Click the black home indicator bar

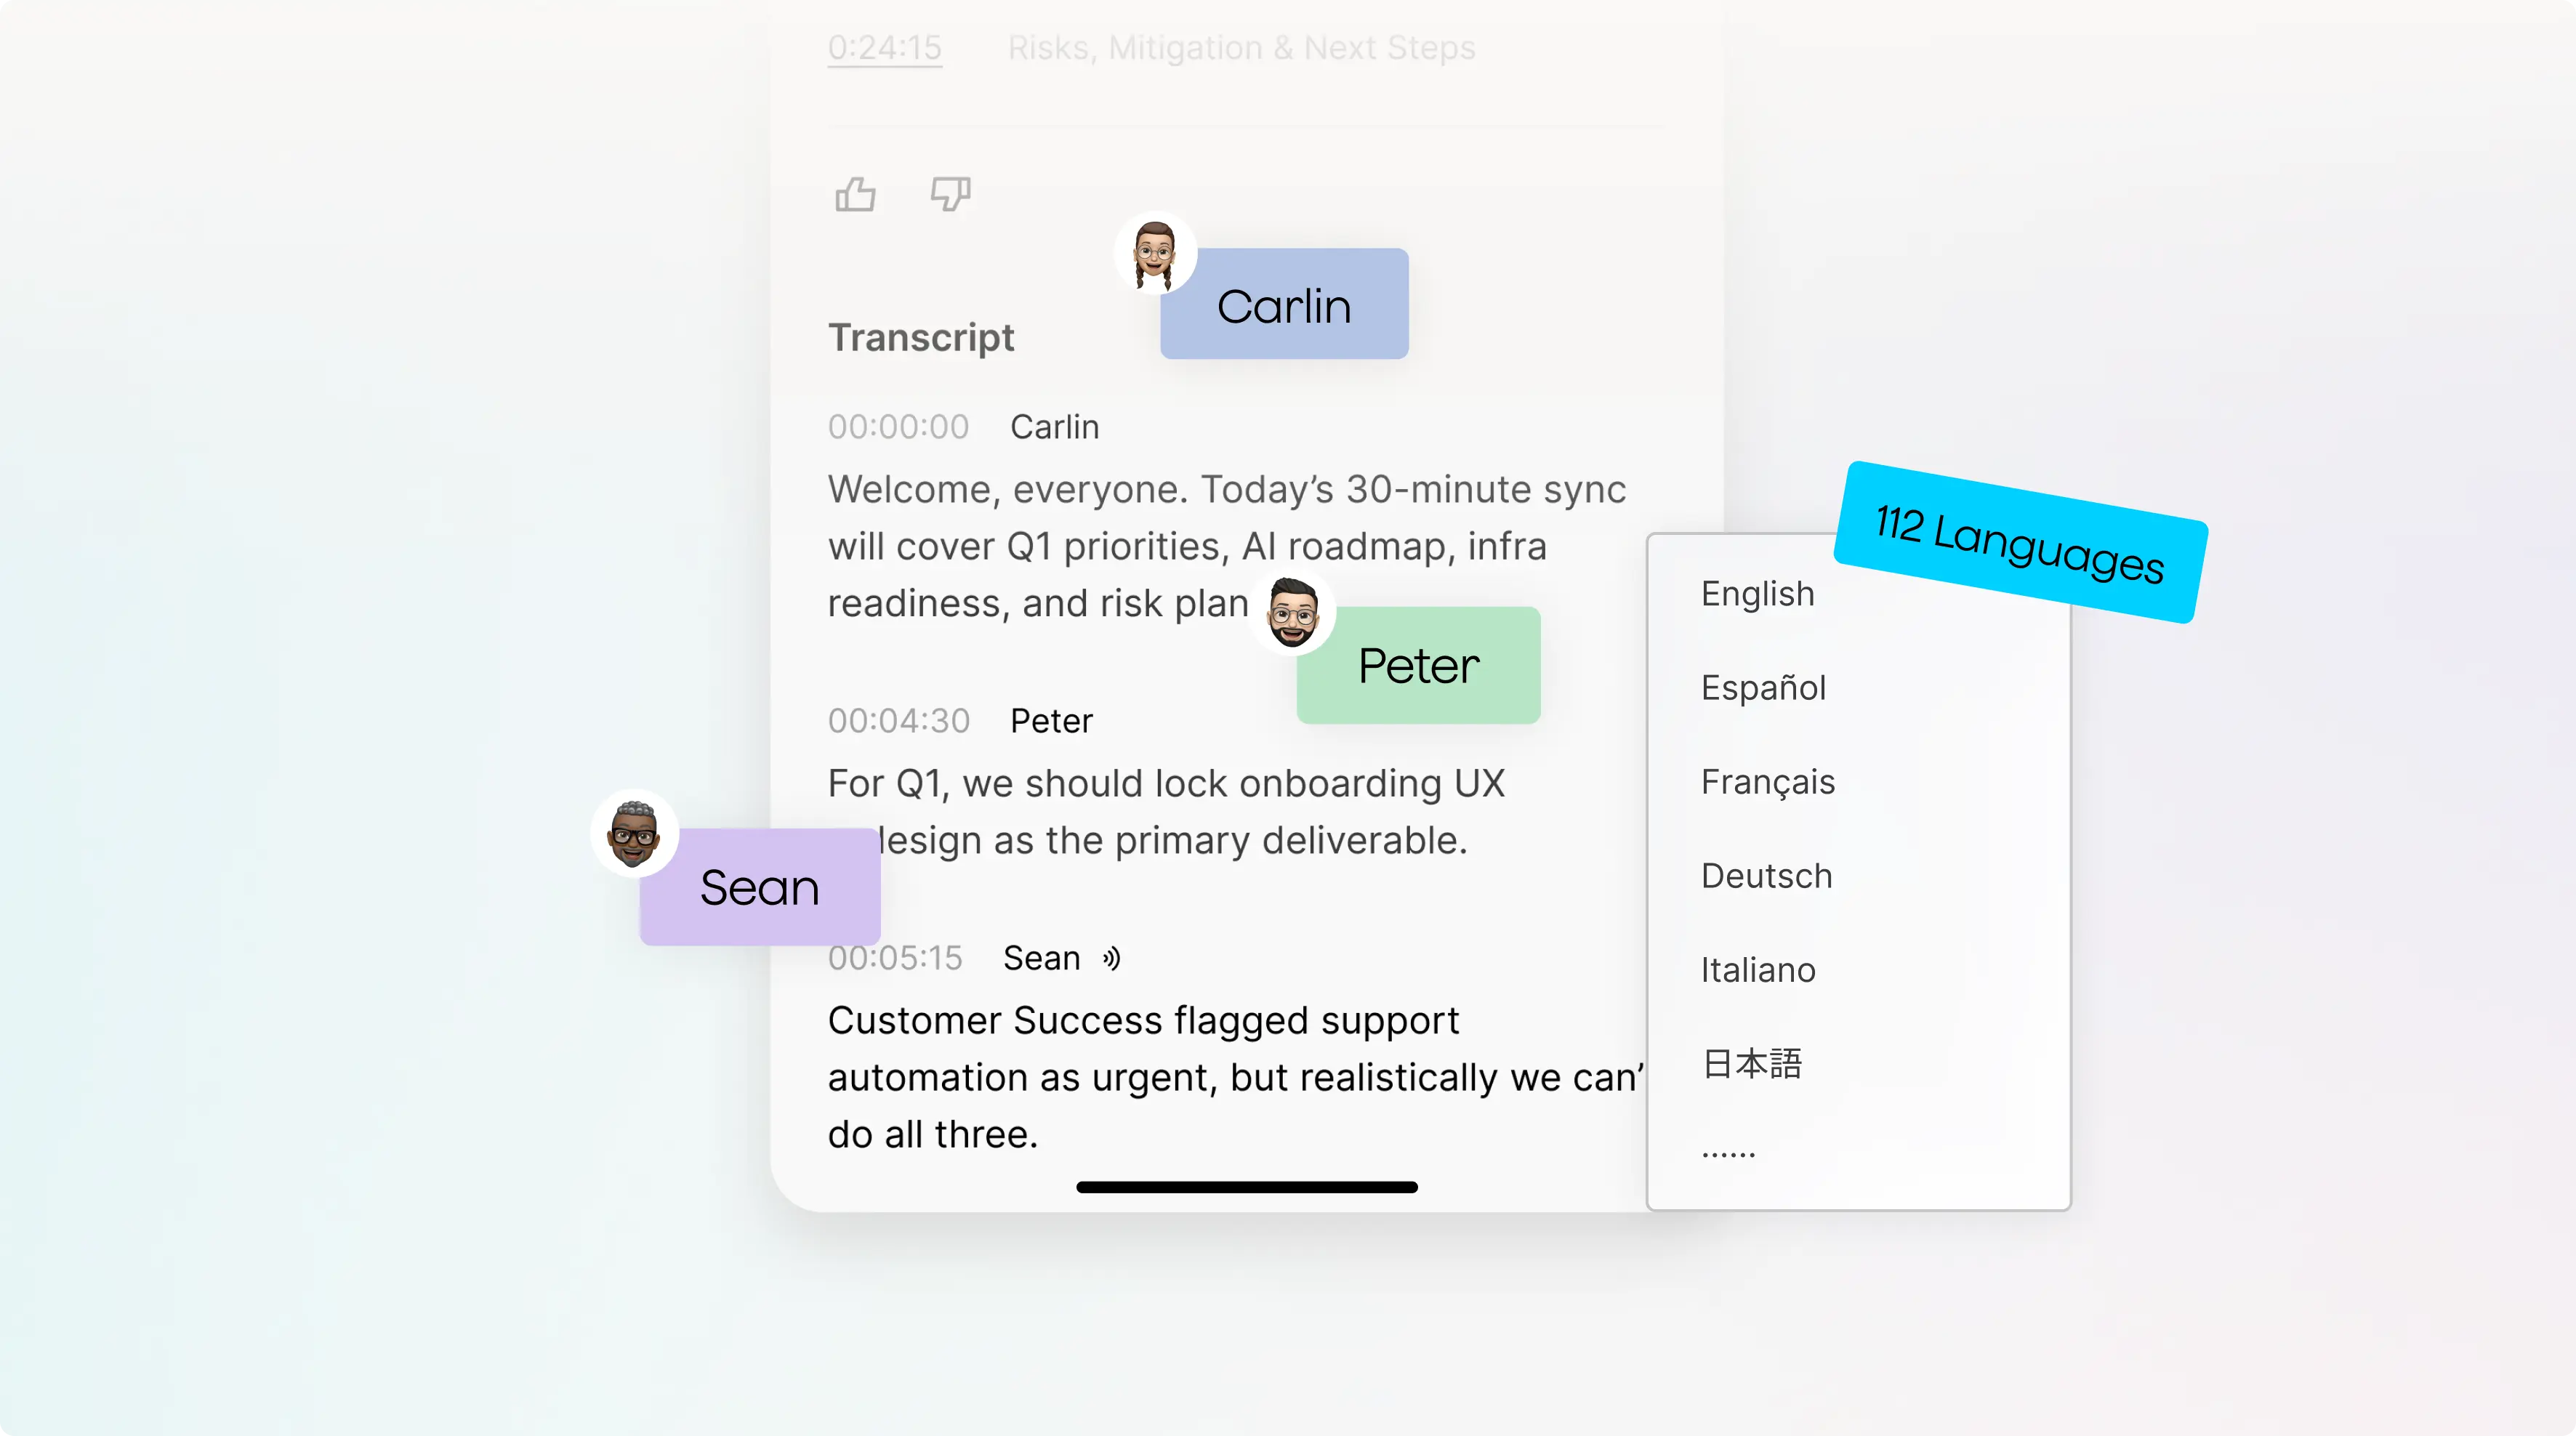(1246, 1187)
